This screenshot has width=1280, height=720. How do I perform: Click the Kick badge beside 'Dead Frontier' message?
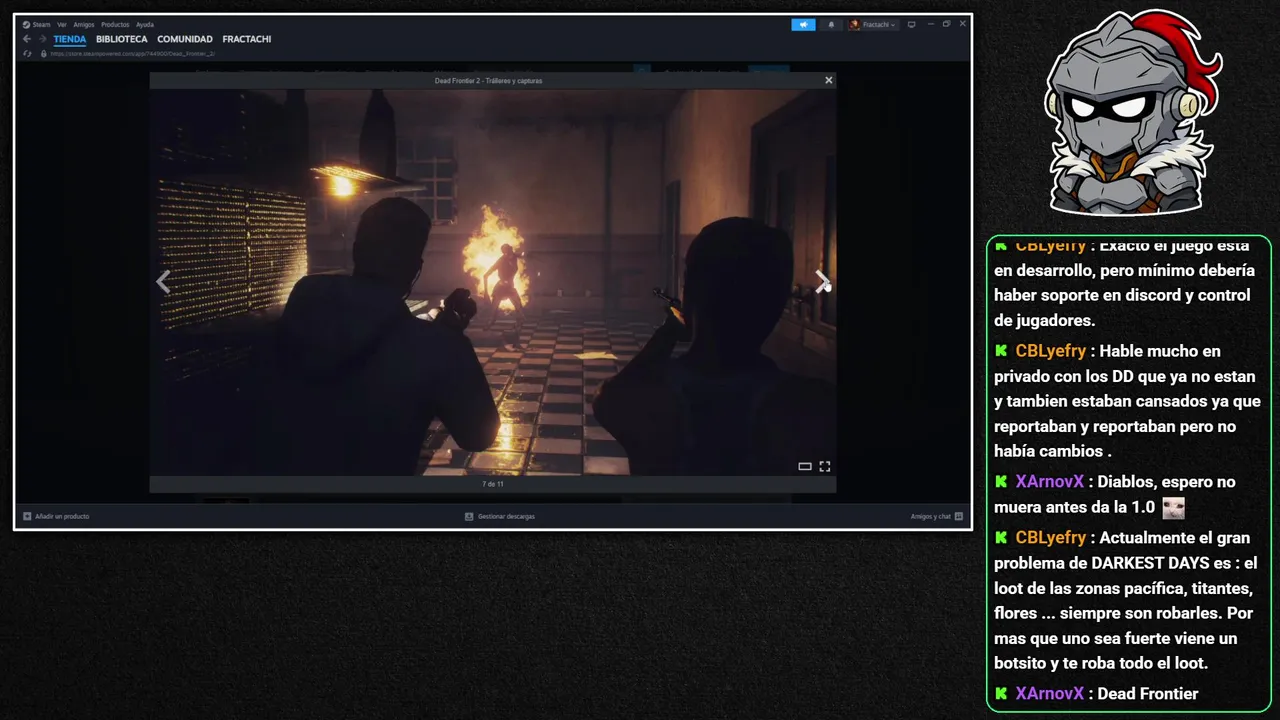point(1001,693)
